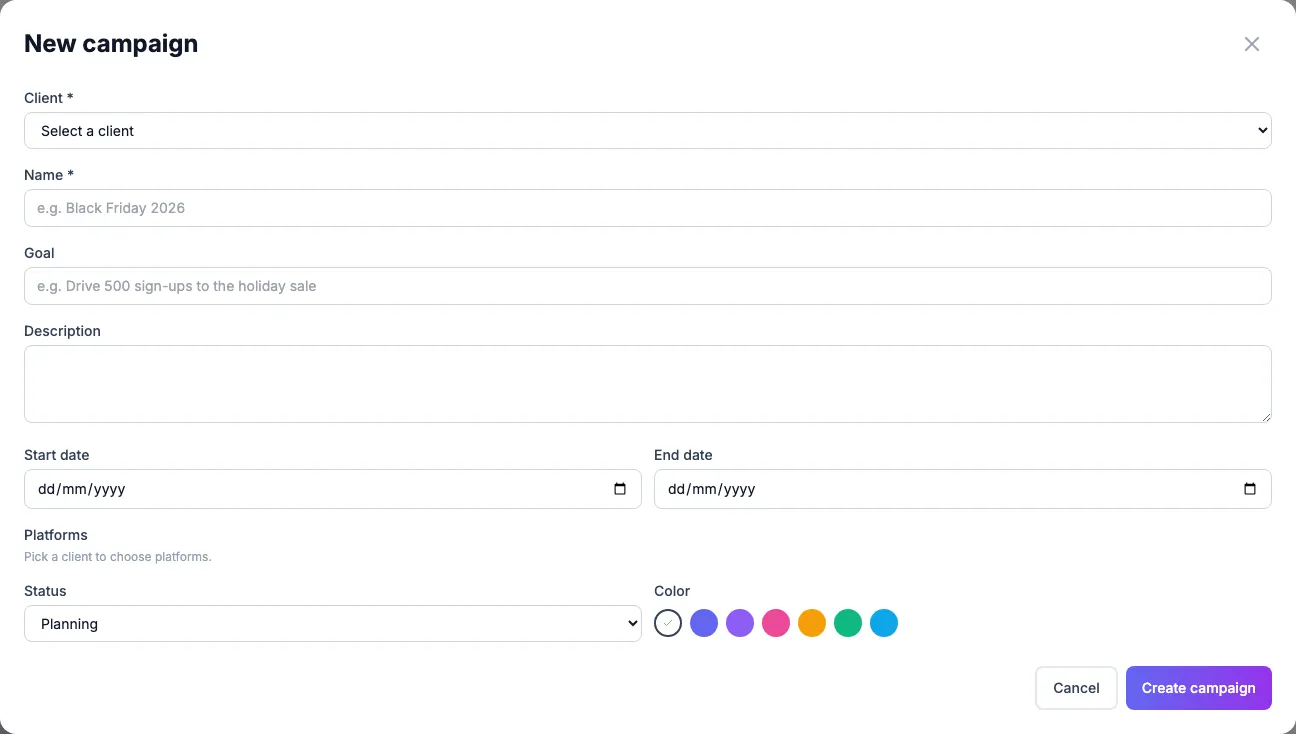The image size is (1296, 734).
Task: Click the "Description" field label
Action: pyautogui.click(x=62, y=331)
